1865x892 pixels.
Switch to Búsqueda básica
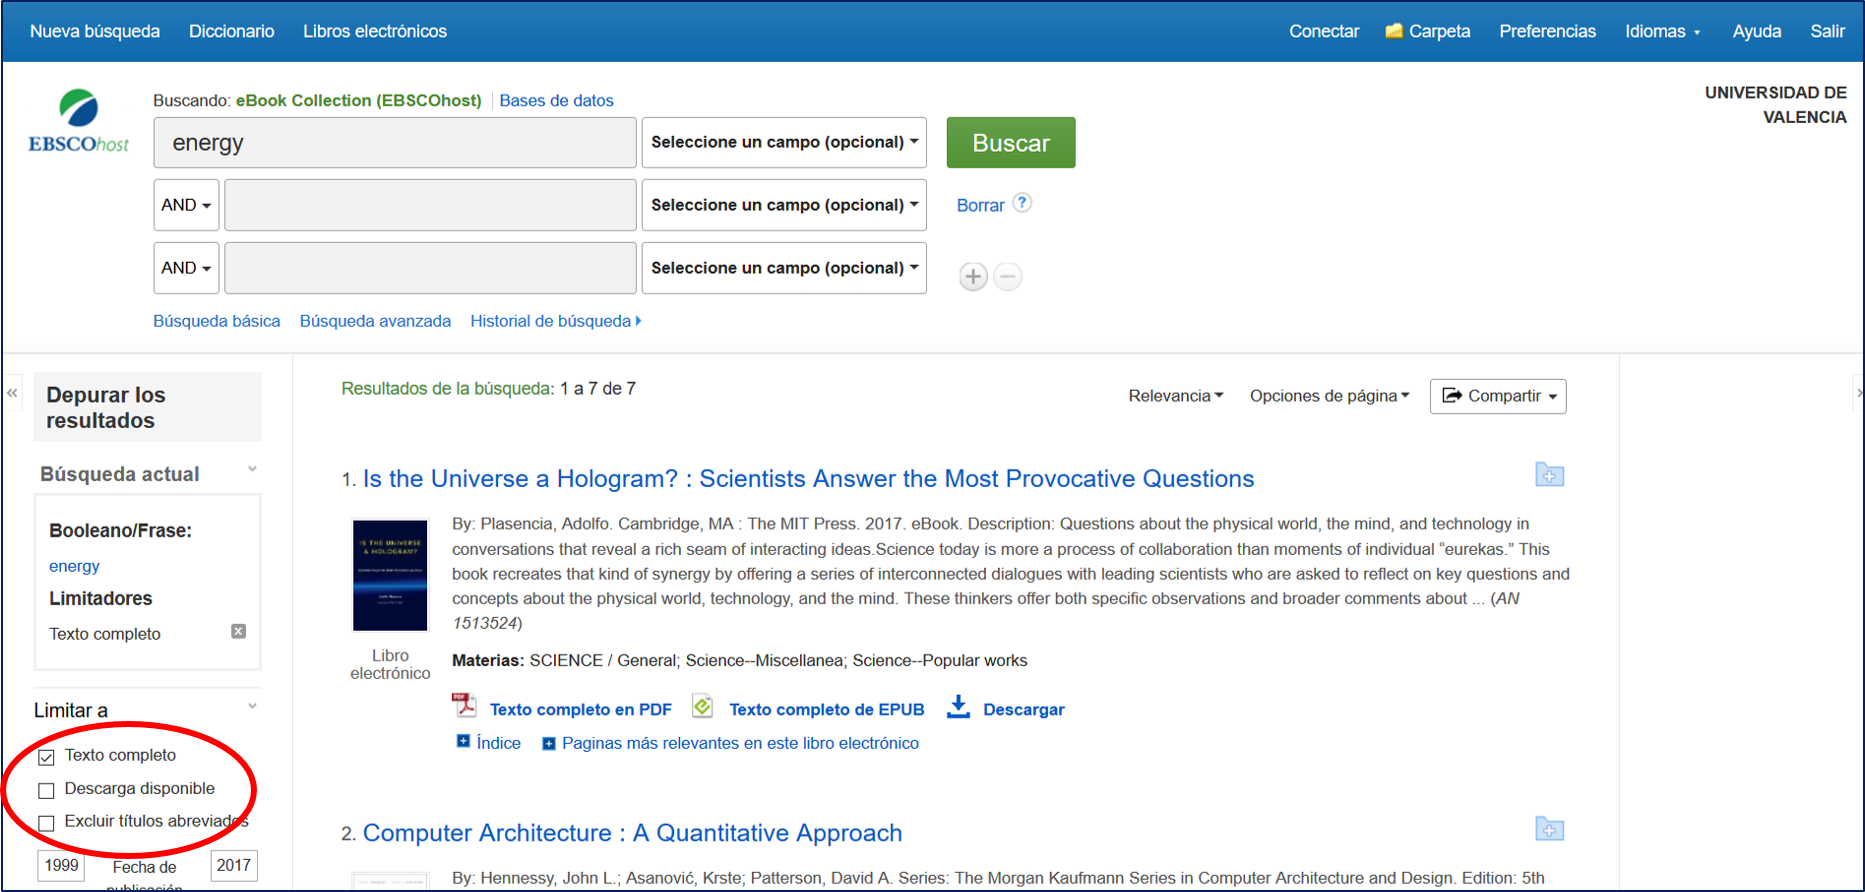point(216,321)
